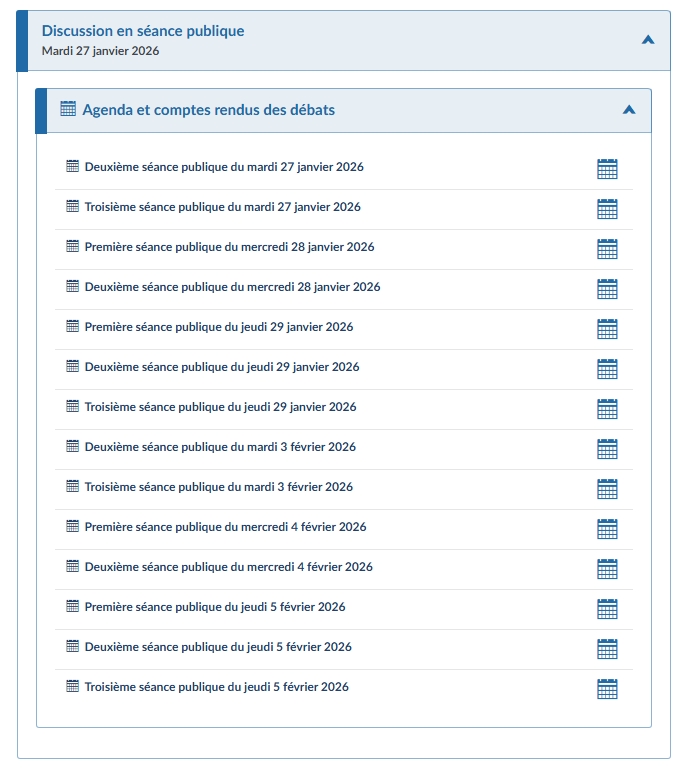681x769 pixels.
Task: Click calendar icon for Troisième séance 27 janvier
Action: (x=607, y=209)
